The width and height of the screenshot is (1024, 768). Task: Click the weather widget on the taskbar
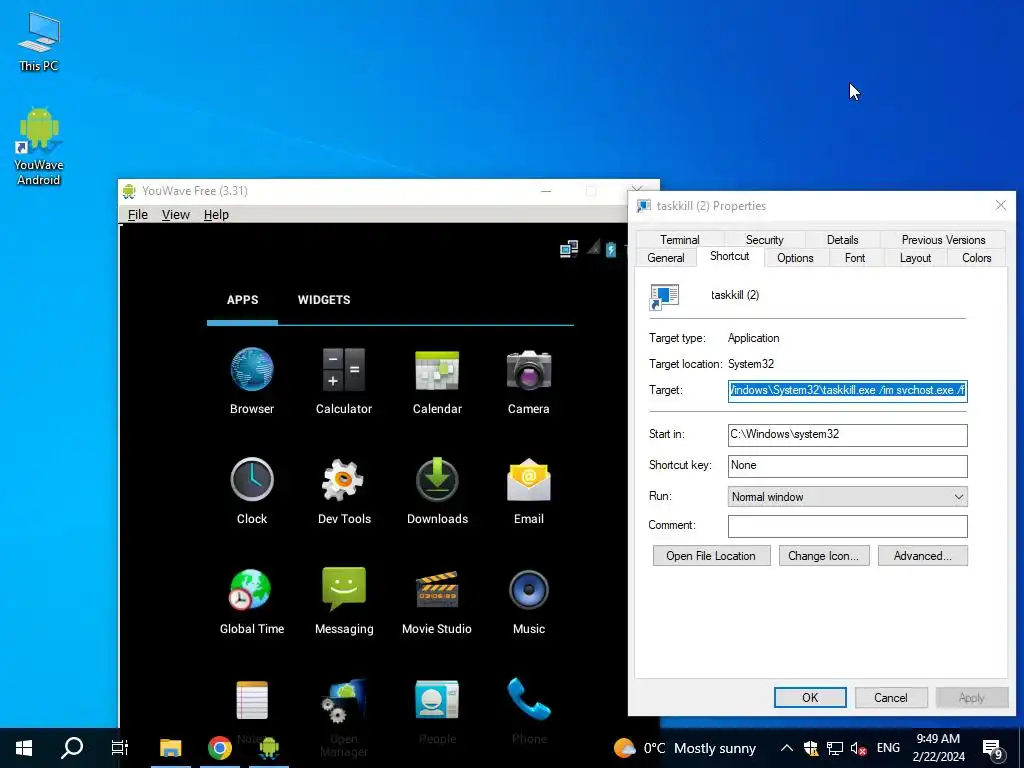click(x=684, y=748)
